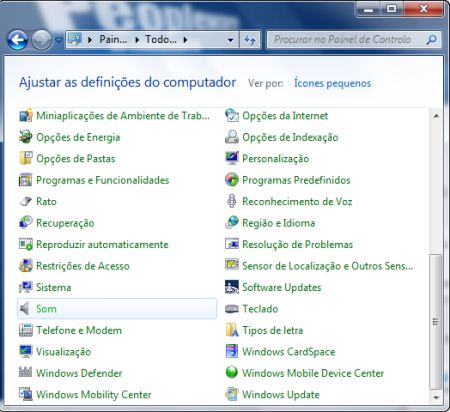The image size is (450, 412).
Task: Click the Restrições de Acesso icon
Action: pos(26,266)
